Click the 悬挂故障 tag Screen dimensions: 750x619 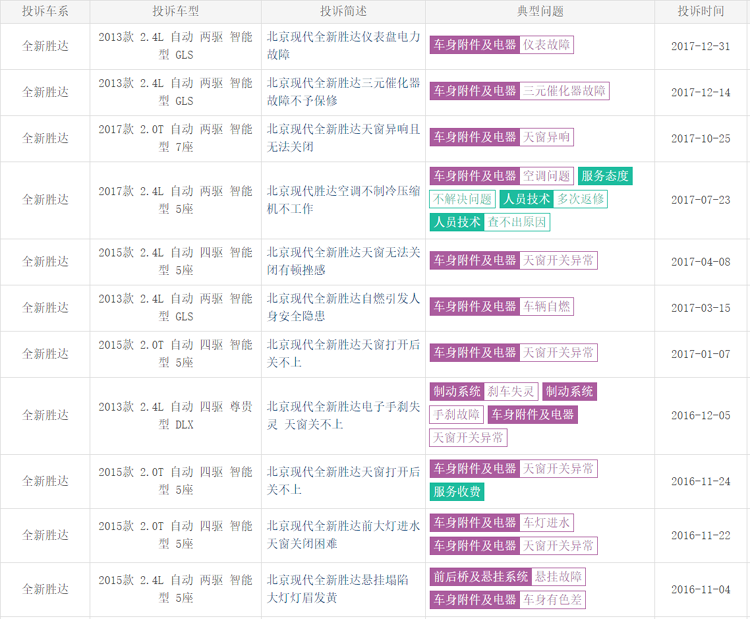(x=558, y=576)
